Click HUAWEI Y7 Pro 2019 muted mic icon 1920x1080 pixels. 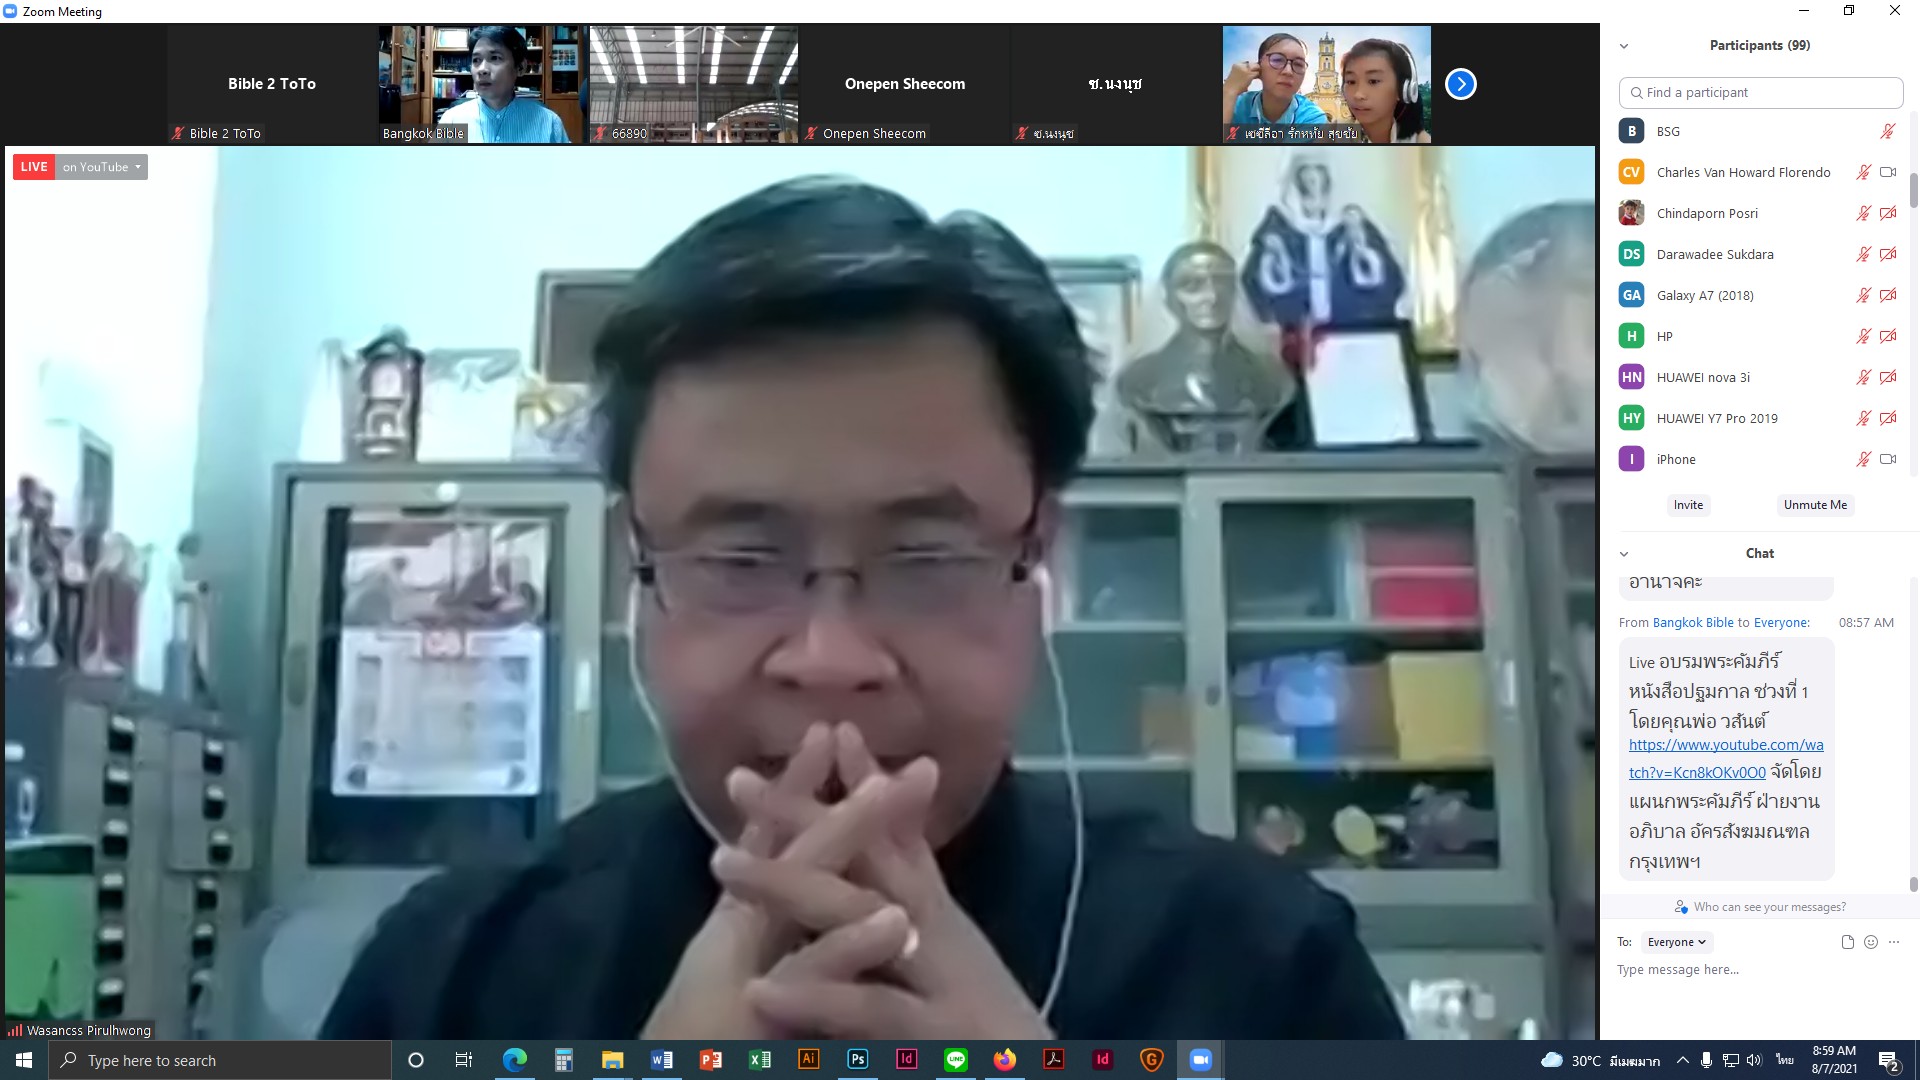click(x=1863, y=418)
